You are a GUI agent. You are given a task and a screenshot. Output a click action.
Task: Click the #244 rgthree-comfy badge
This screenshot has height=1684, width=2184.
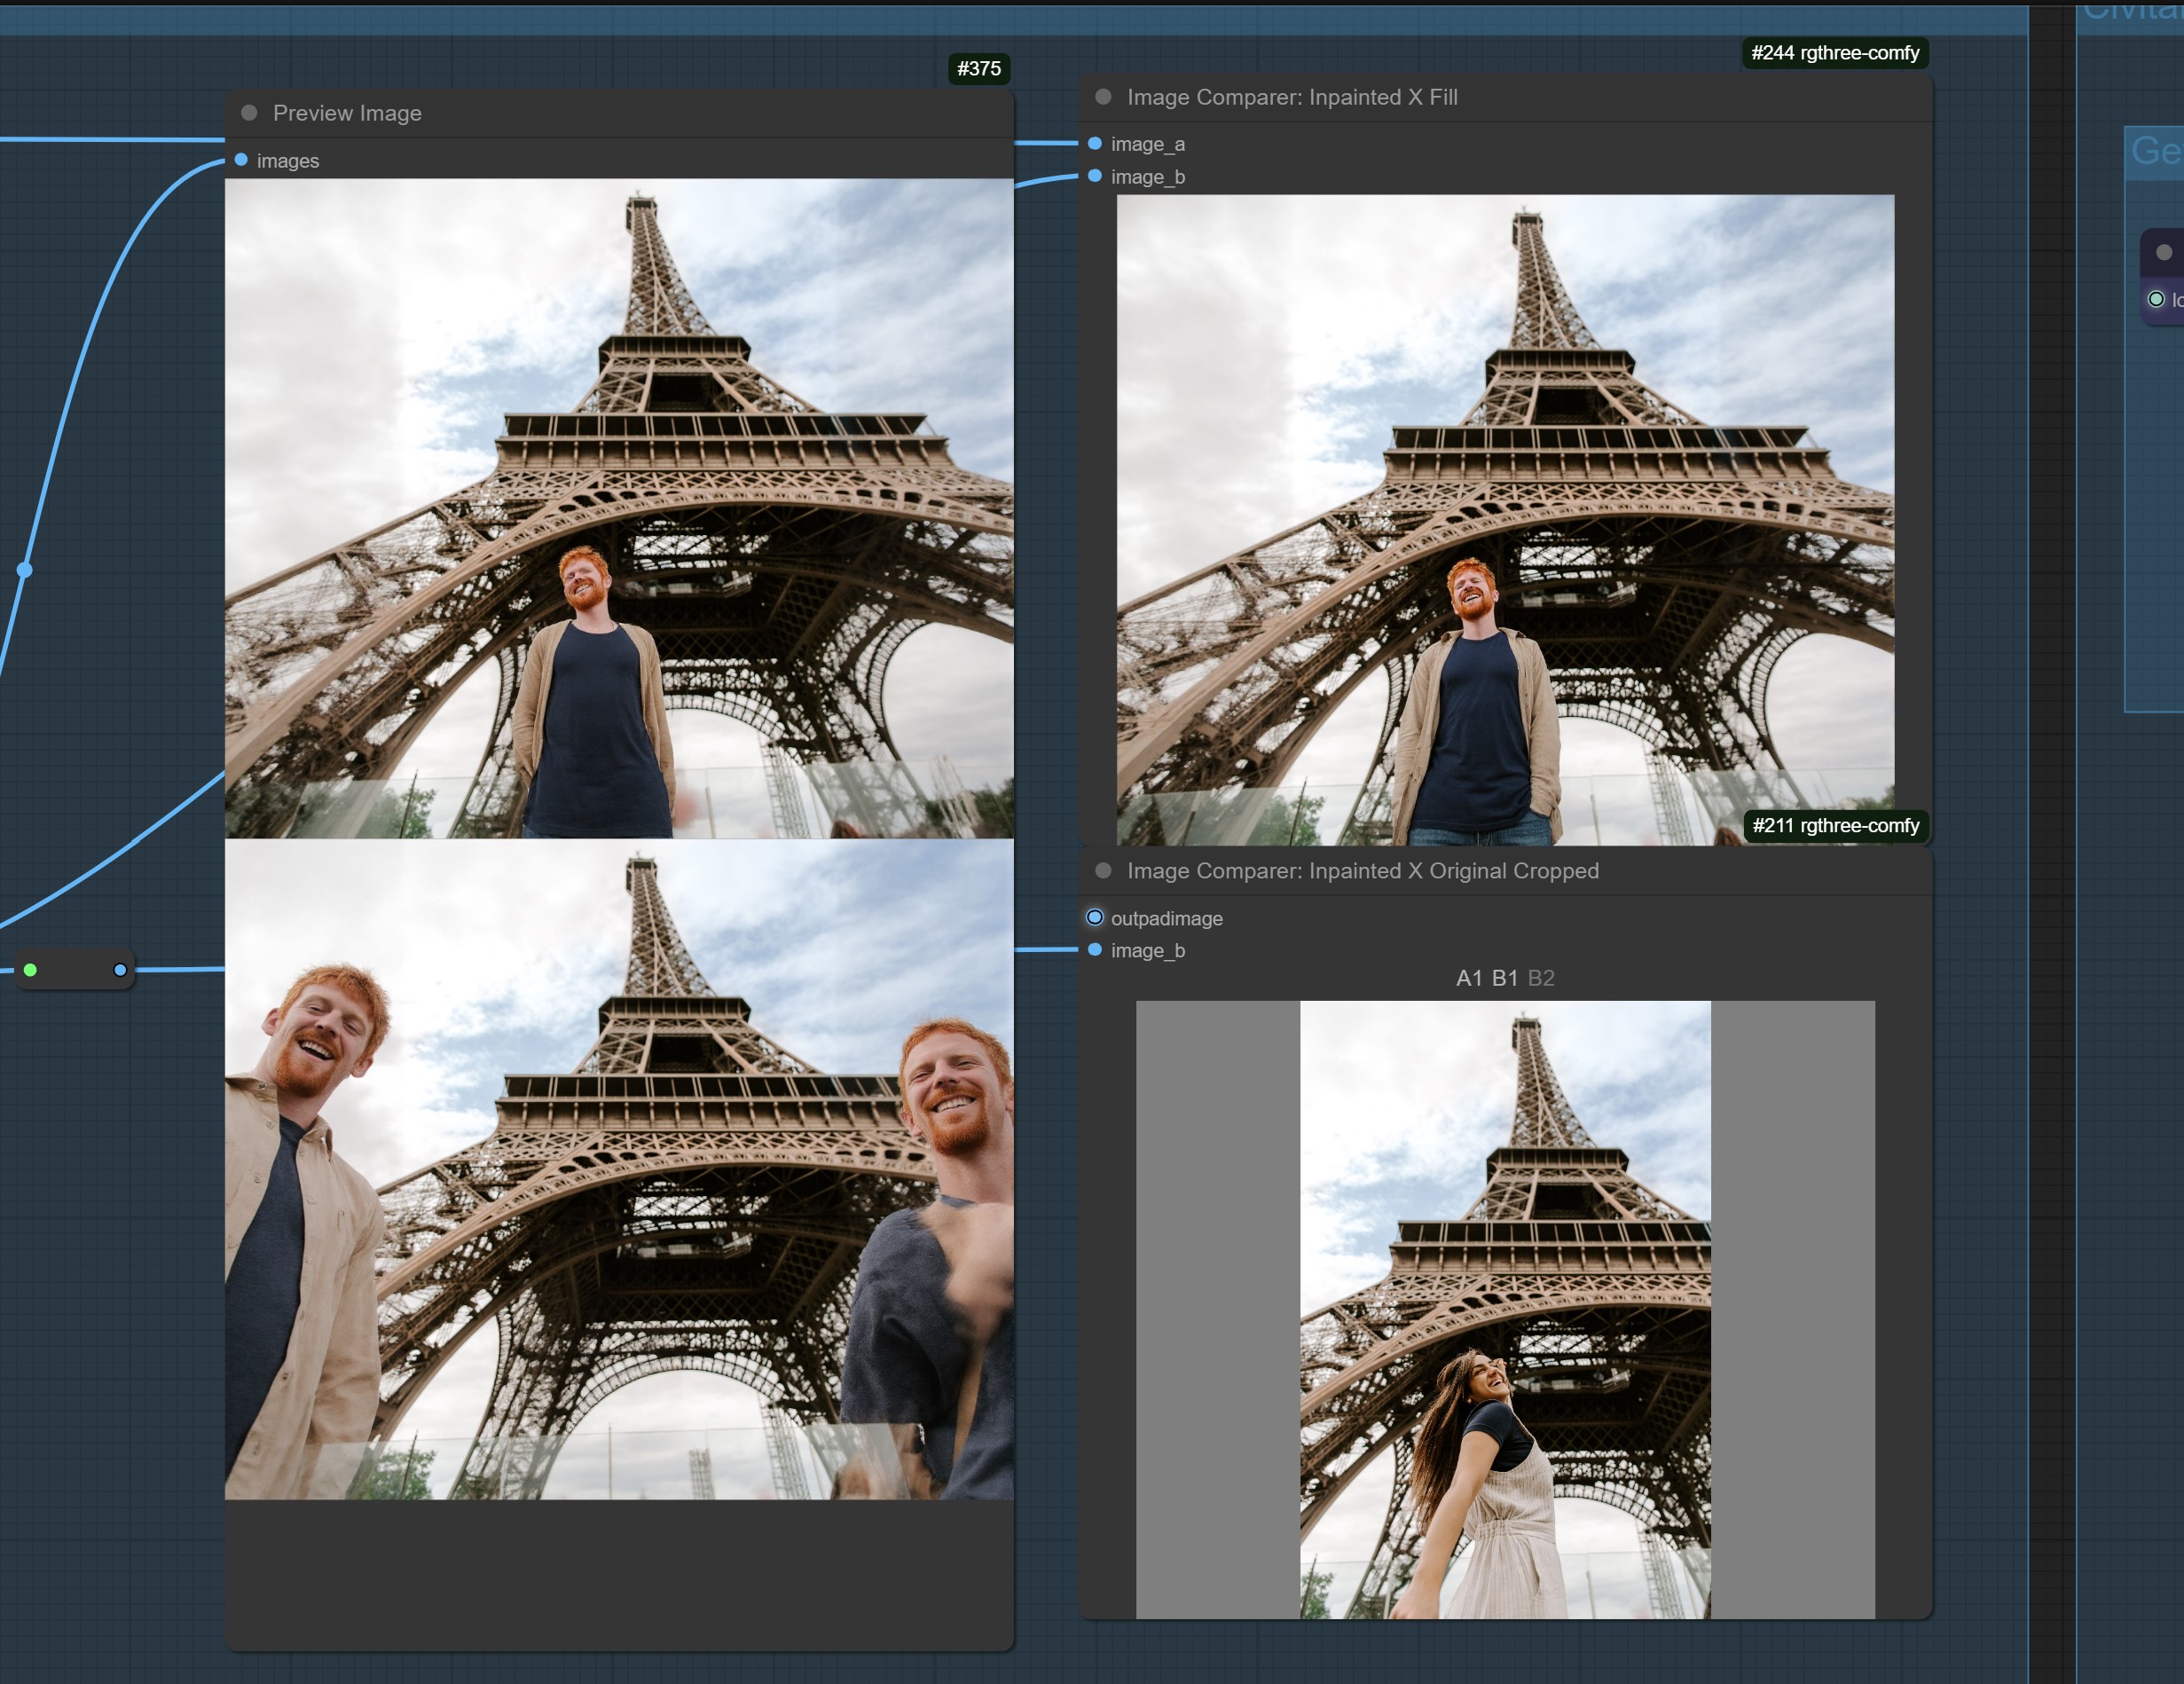point(1834,53)
